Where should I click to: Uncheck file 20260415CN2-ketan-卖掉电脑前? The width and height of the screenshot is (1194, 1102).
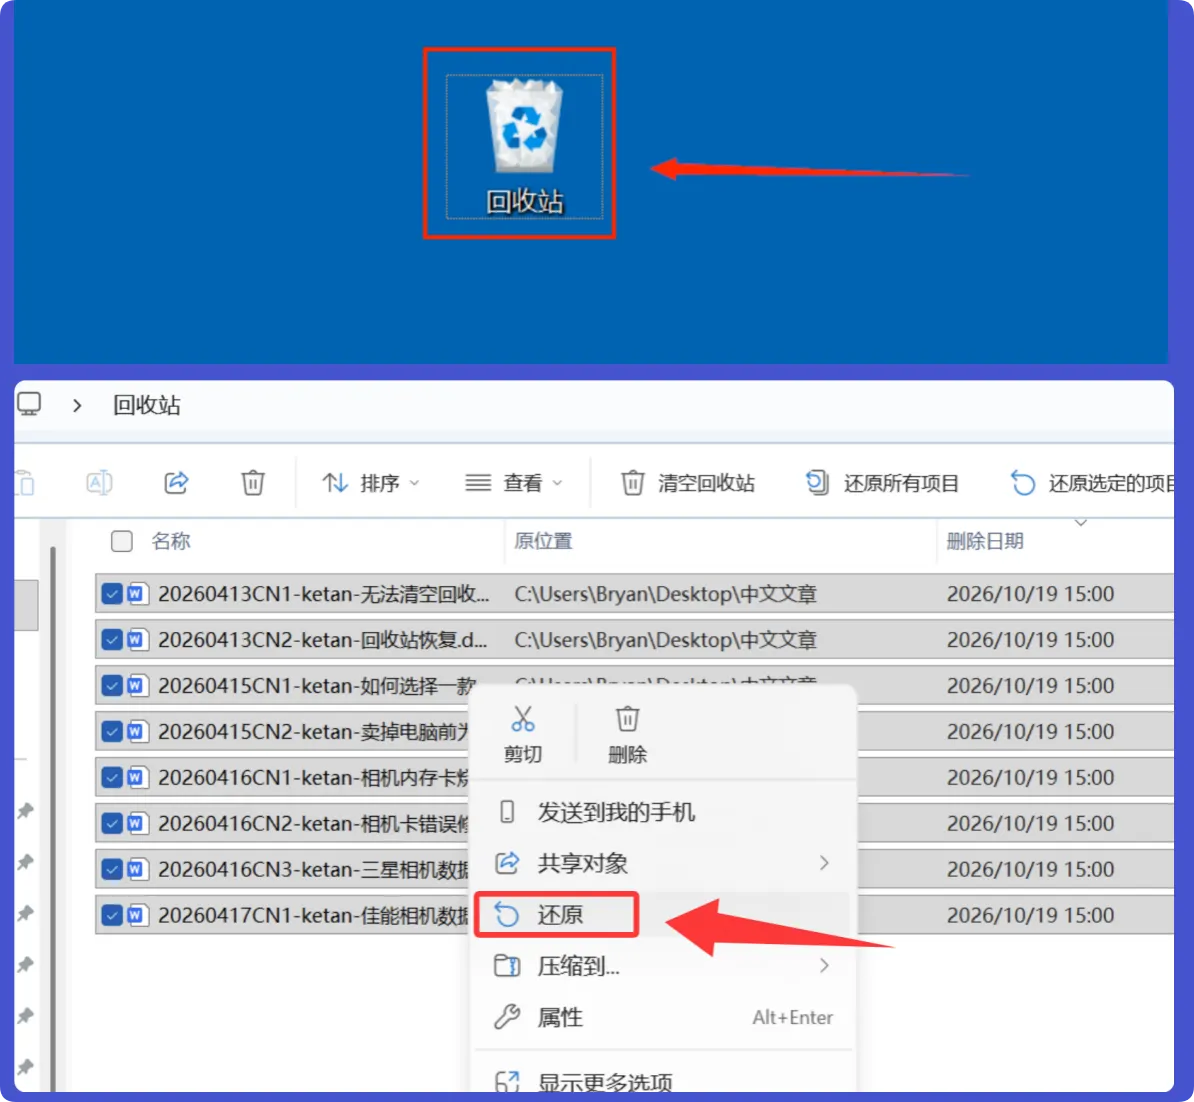click(112, 731)
